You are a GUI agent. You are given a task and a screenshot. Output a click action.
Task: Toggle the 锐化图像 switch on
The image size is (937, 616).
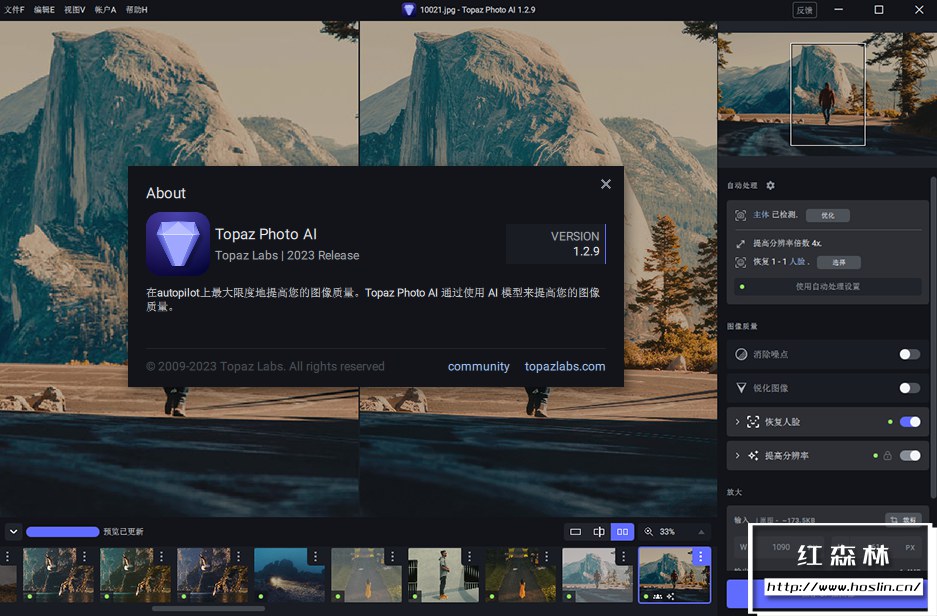pos(910,388)
